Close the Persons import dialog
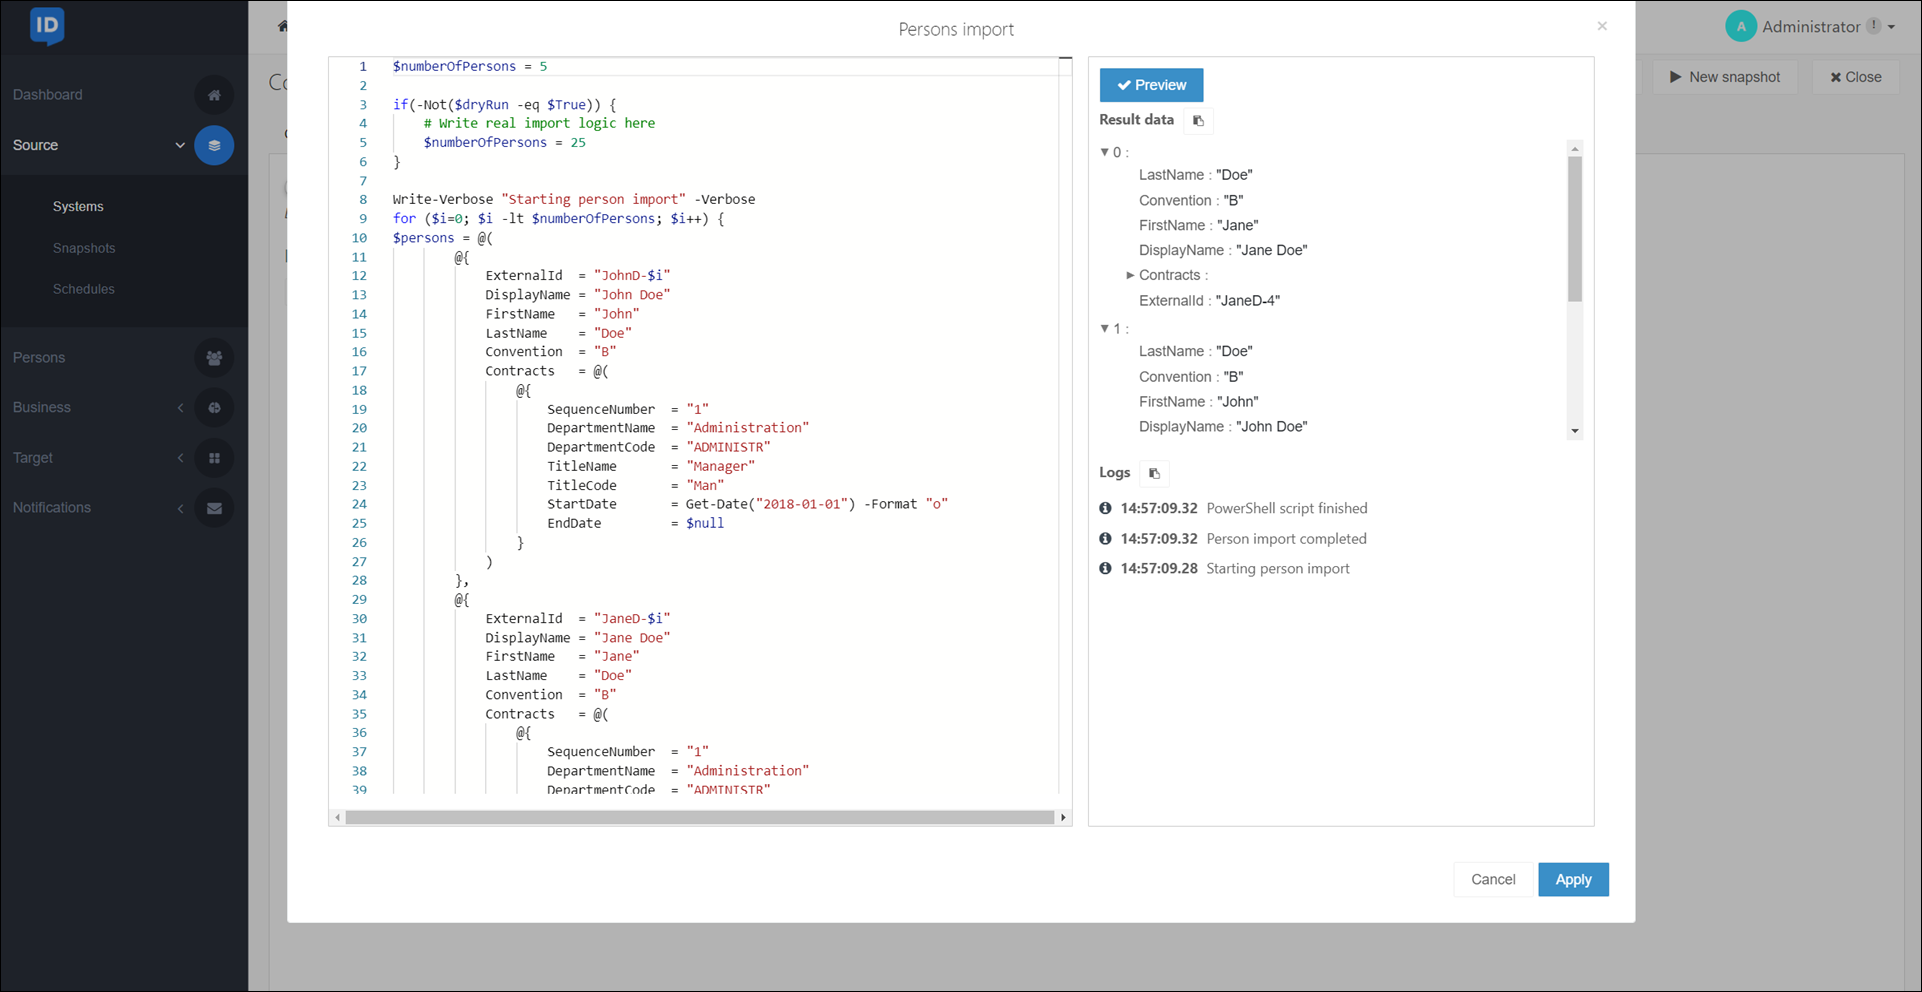Image resolution: width=1922 pixels, height=992 pixels. [1602, 26]
